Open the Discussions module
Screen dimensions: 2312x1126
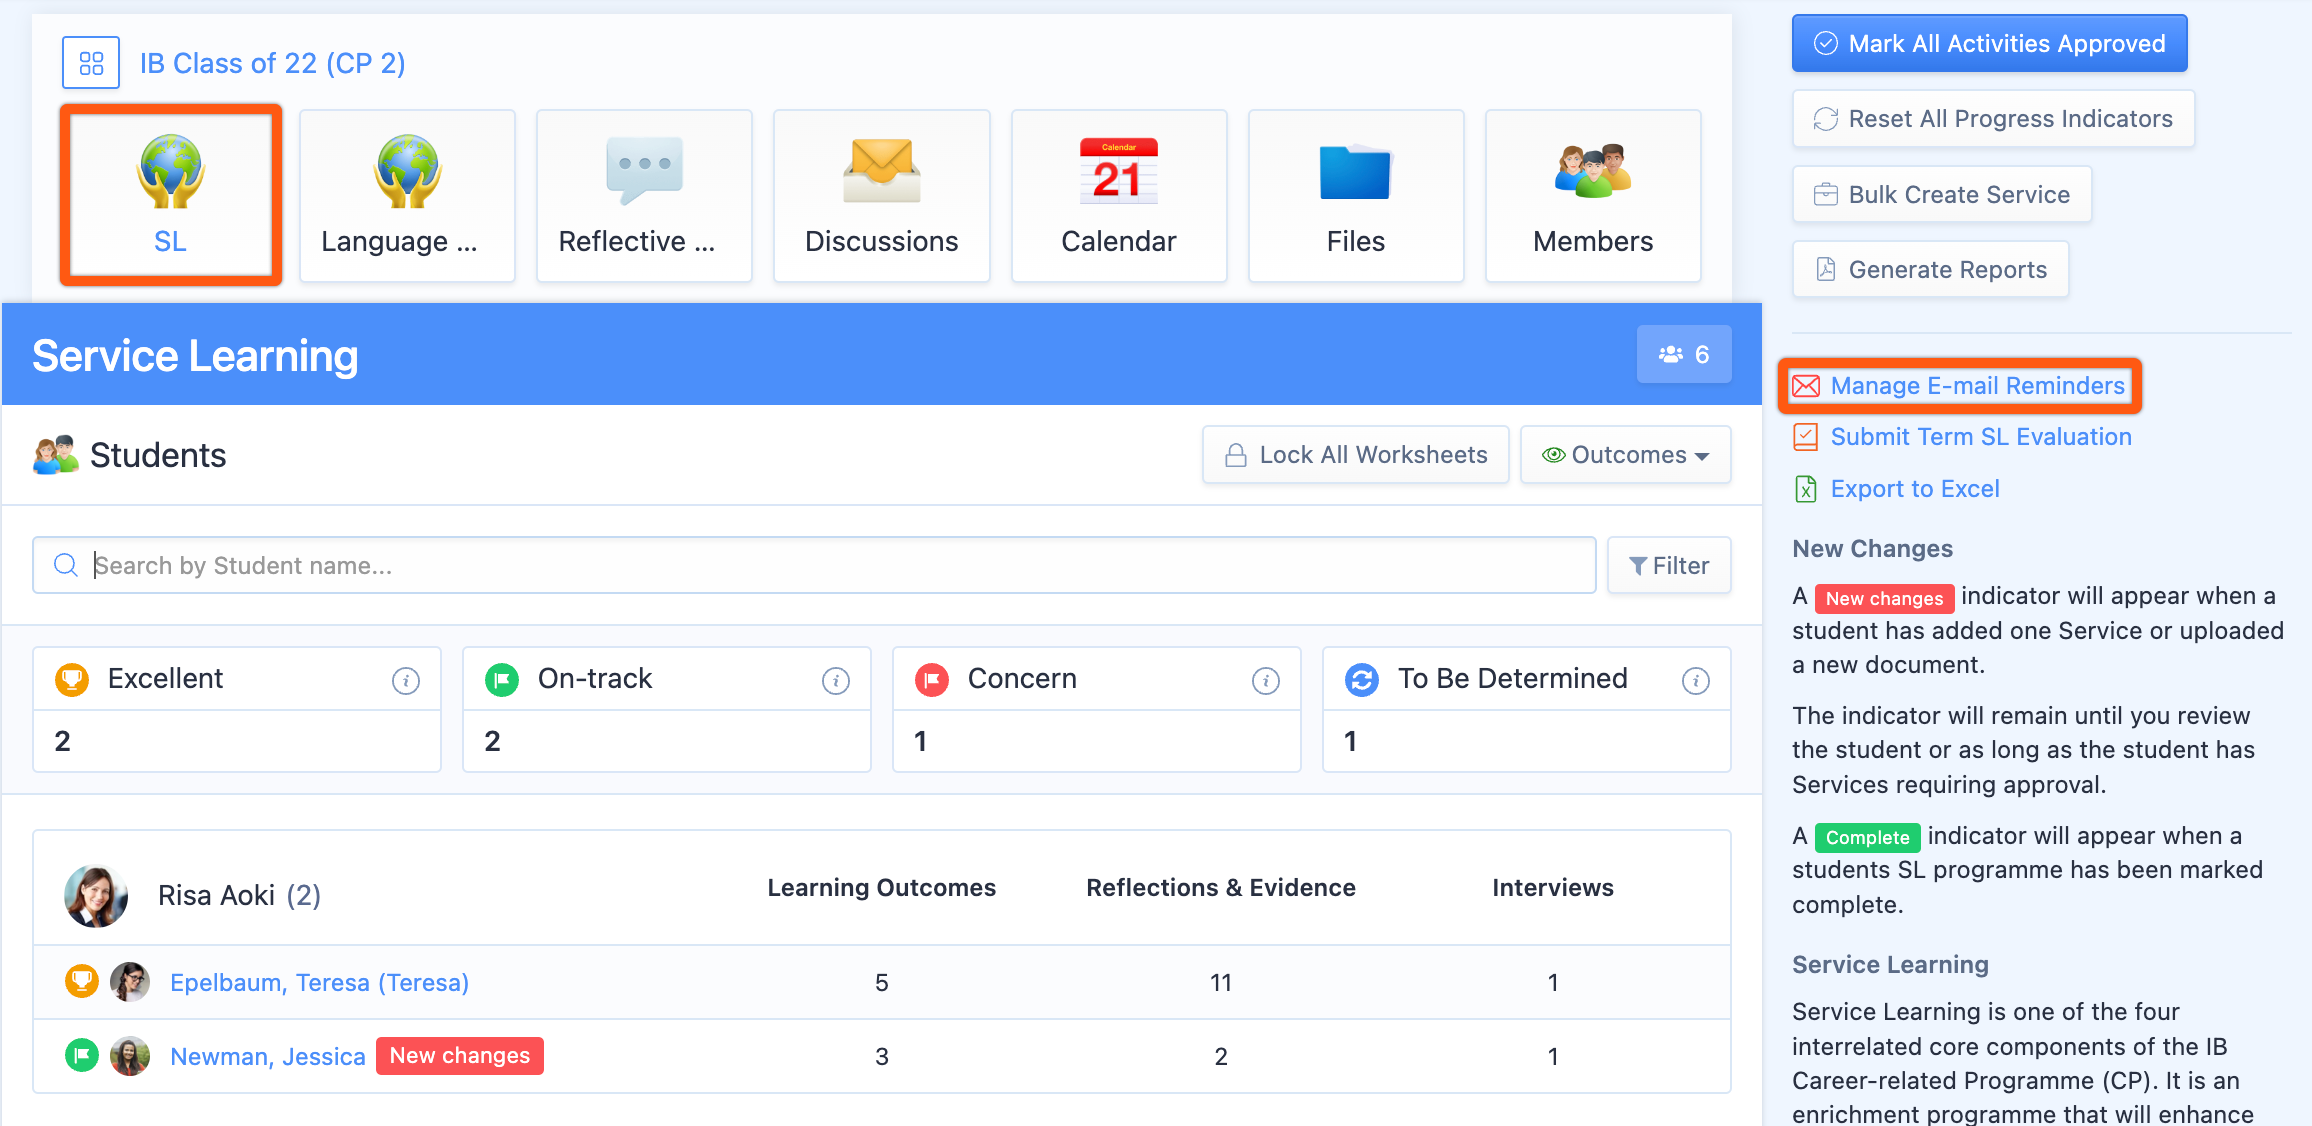tap(881, 195)
